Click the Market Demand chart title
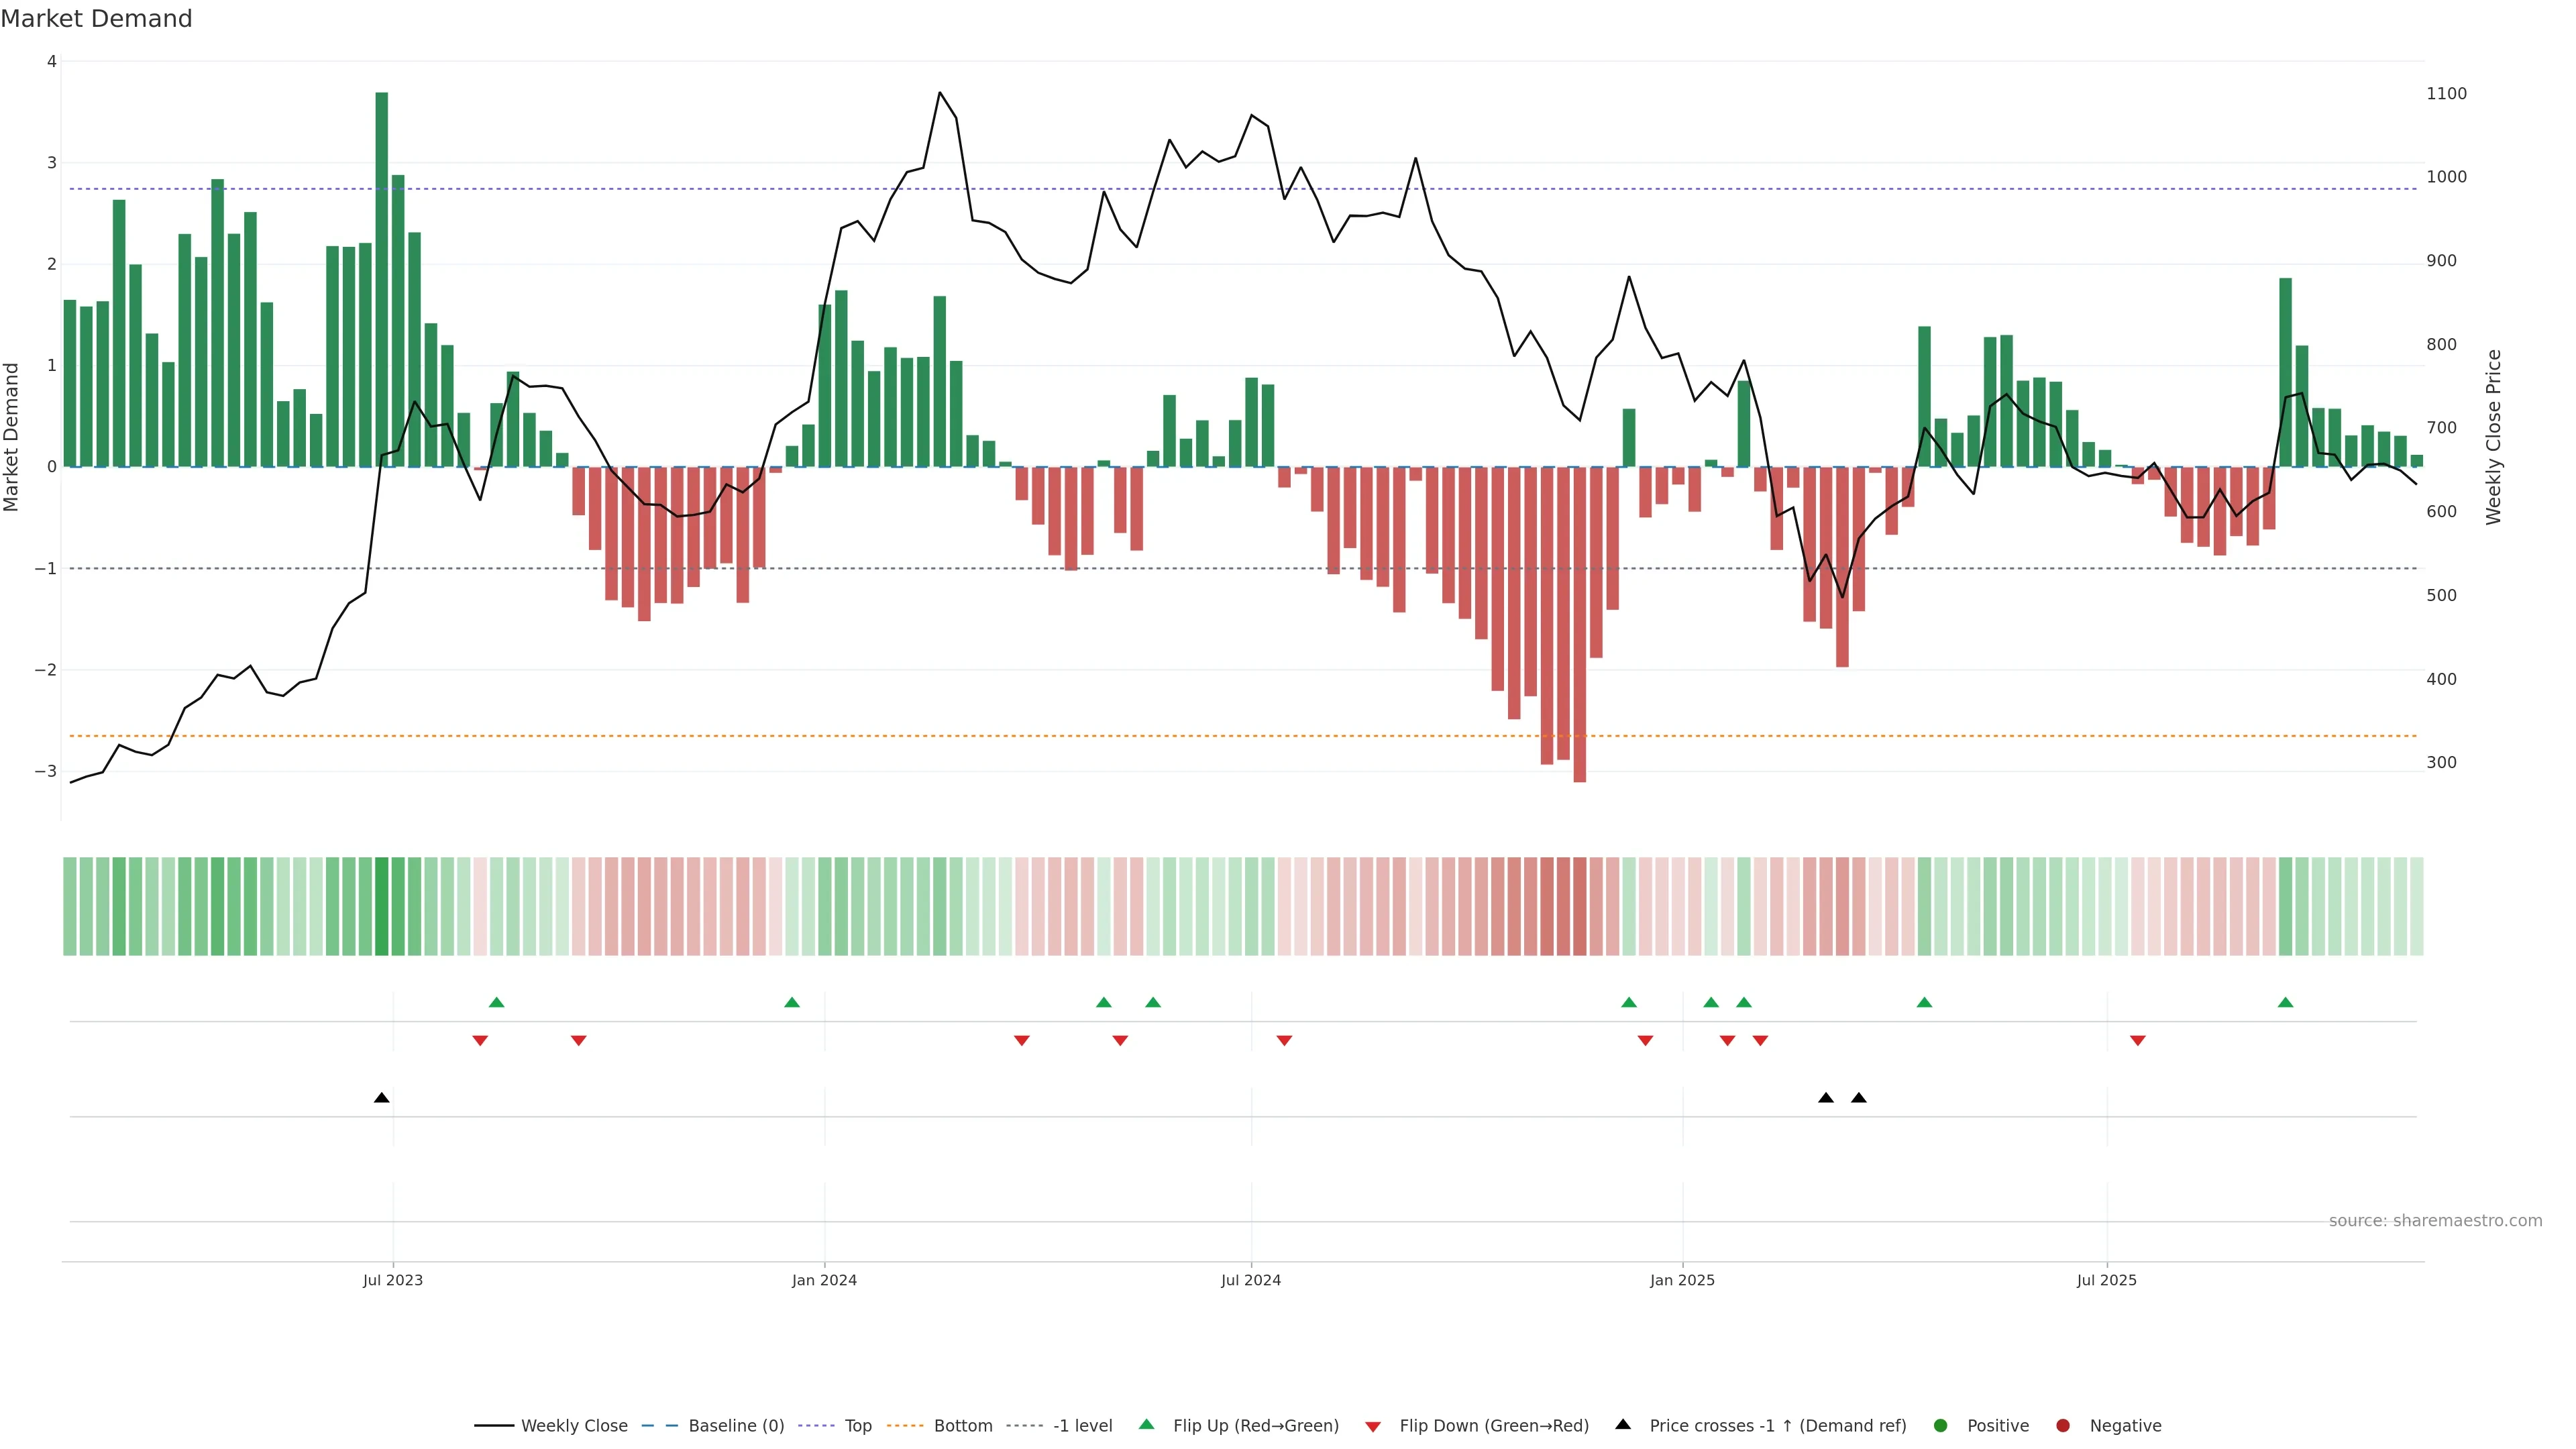The height and width of the screenshot is (1449, 2576). pyautogui.click(x=96, y=19)
